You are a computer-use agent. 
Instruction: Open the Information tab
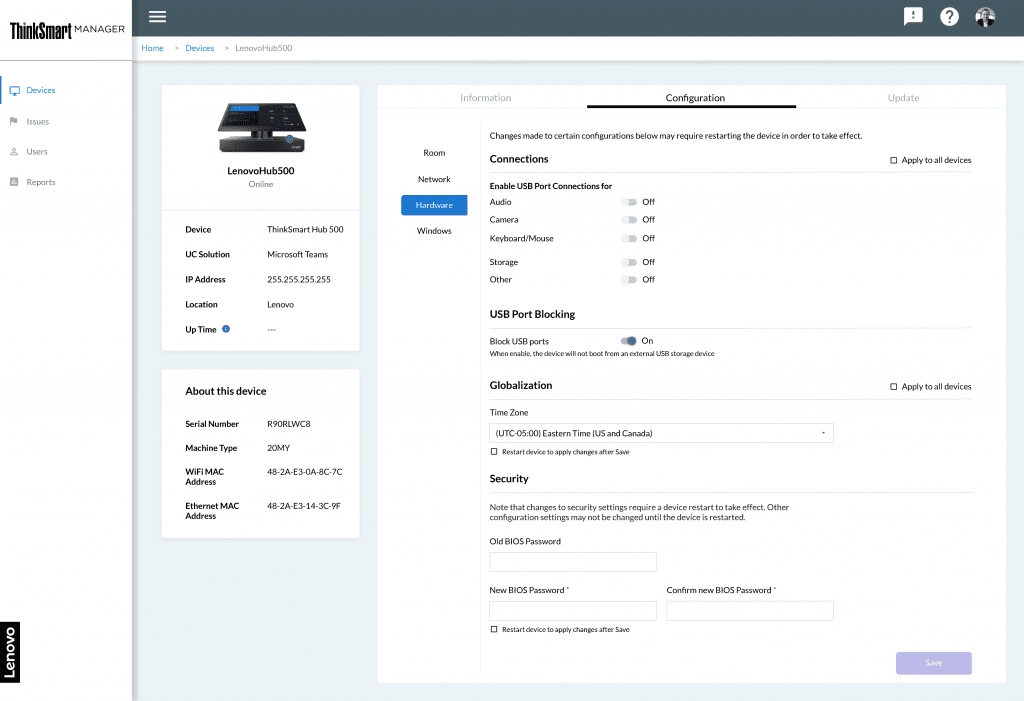click(x=485, y=98)
